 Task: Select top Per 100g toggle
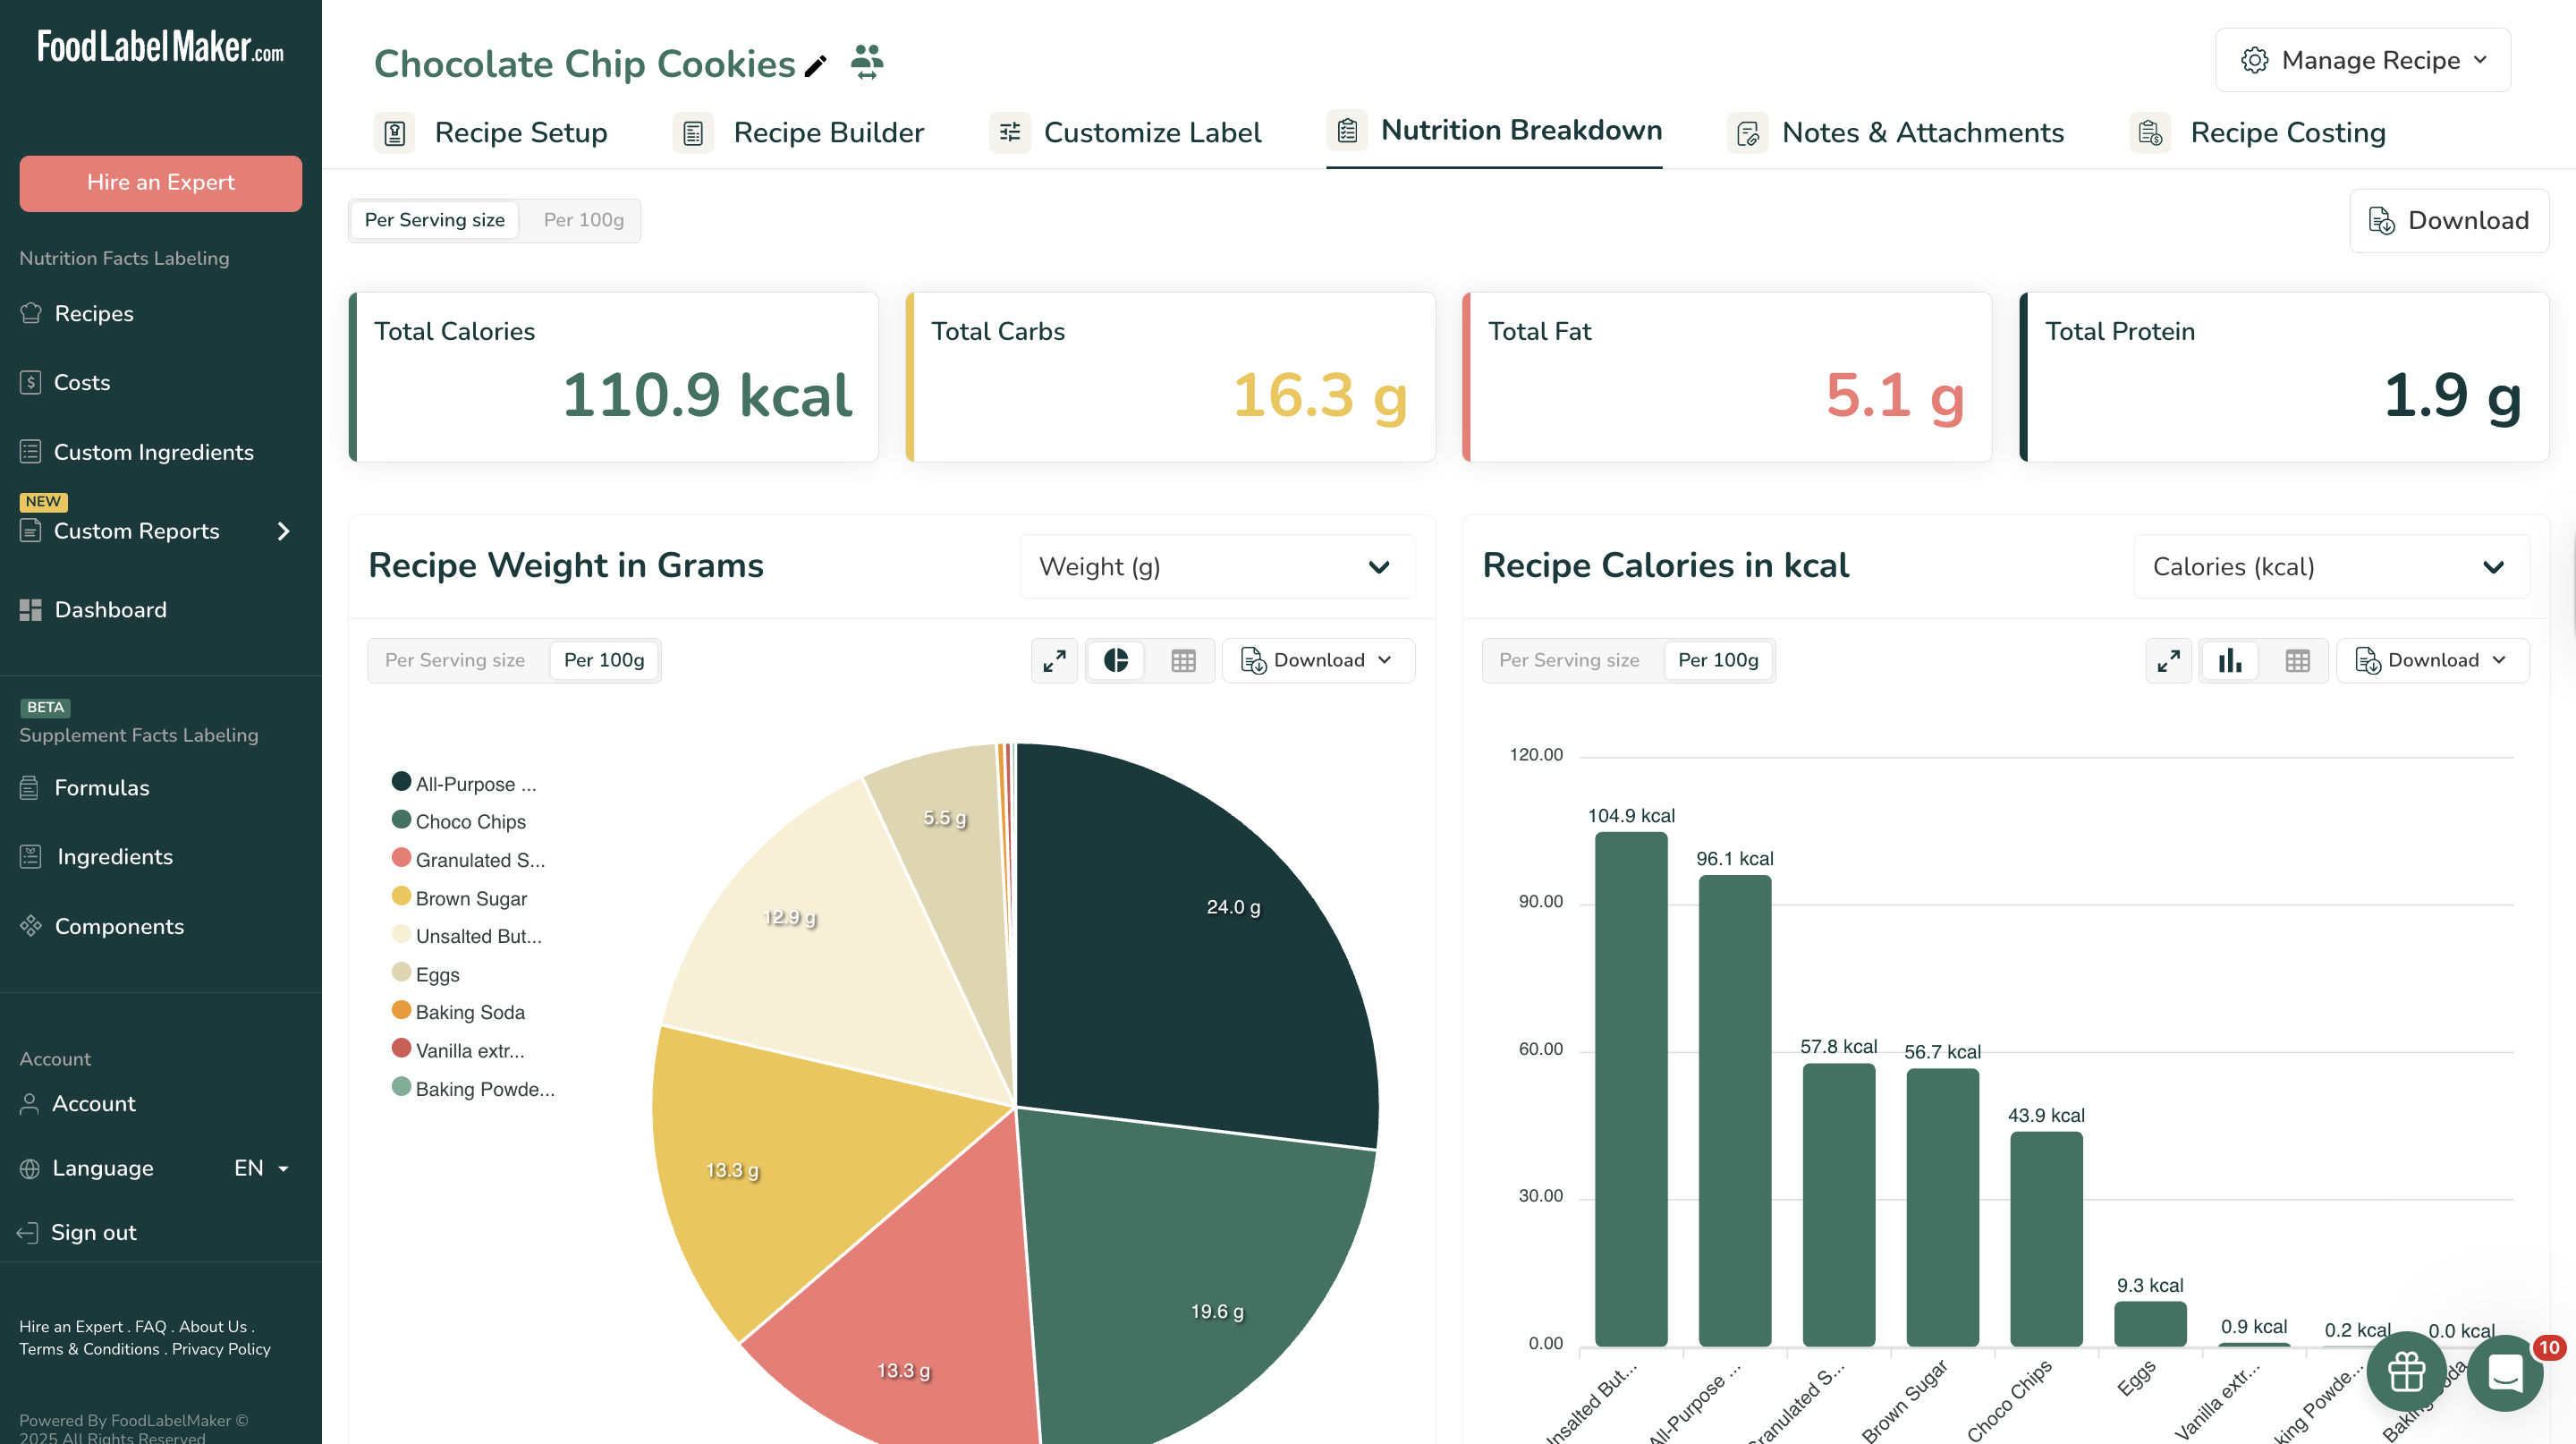pyautogui.click(x=583, y=220)
